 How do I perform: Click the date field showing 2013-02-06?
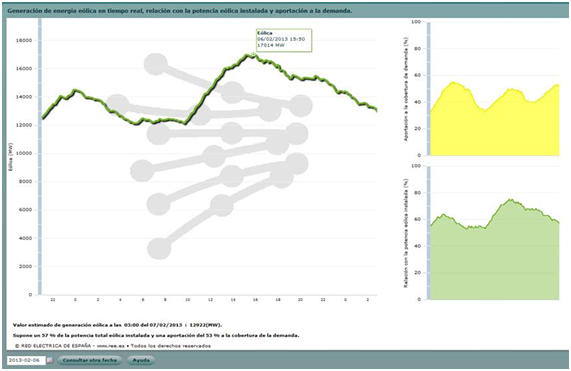(x=26, y=360)
